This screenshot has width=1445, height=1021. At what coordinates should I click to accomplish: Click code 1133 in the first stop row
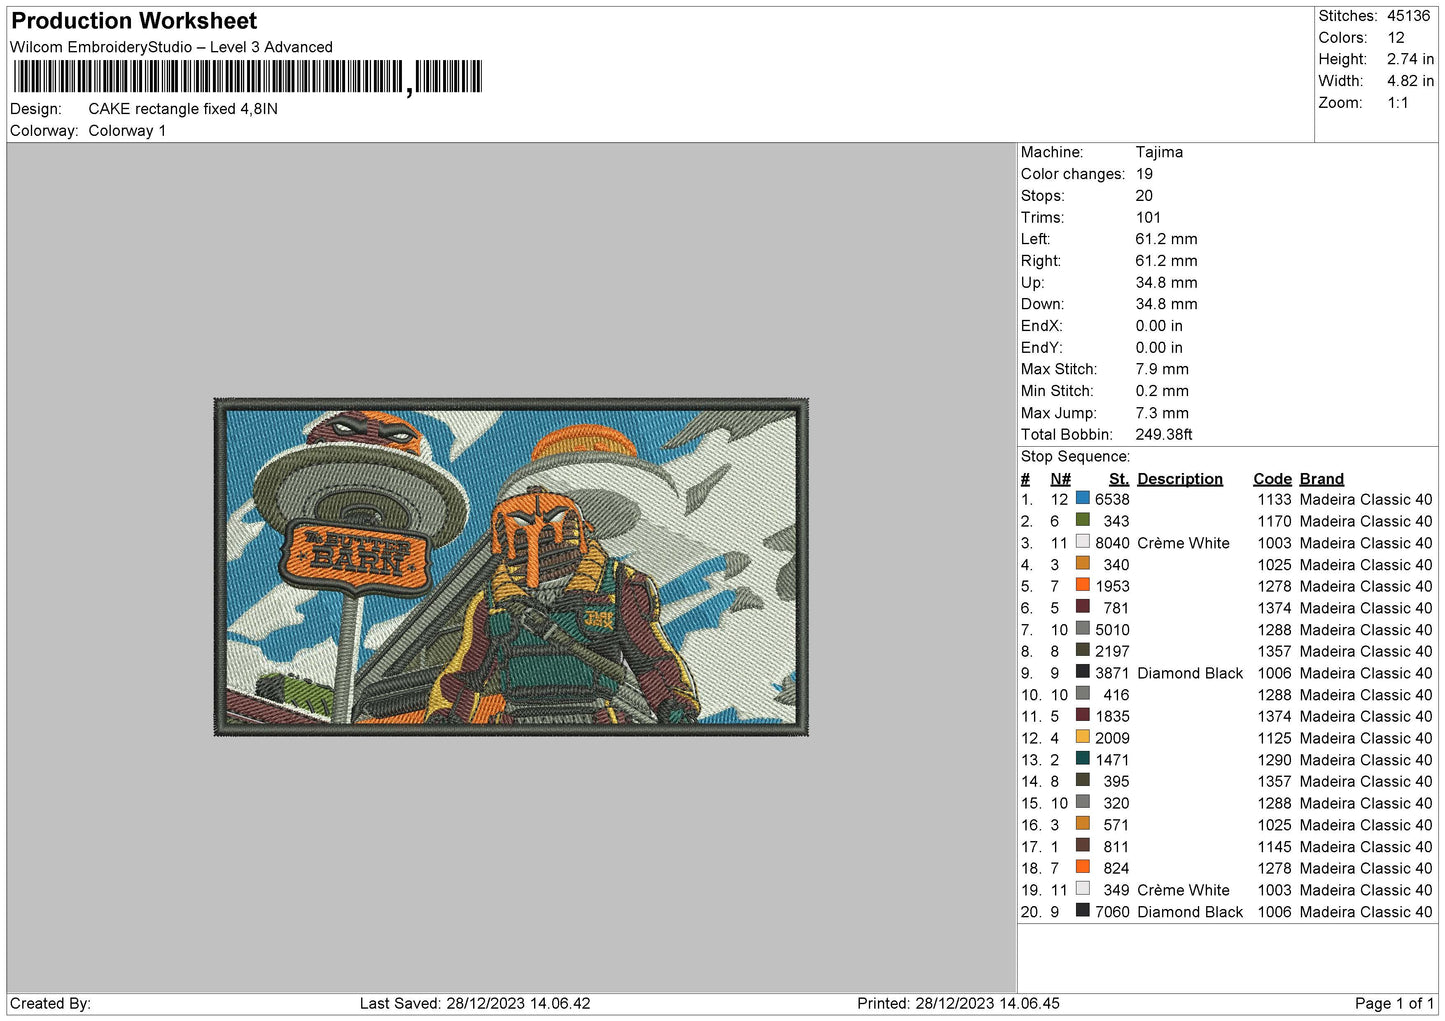point(1274,500)
